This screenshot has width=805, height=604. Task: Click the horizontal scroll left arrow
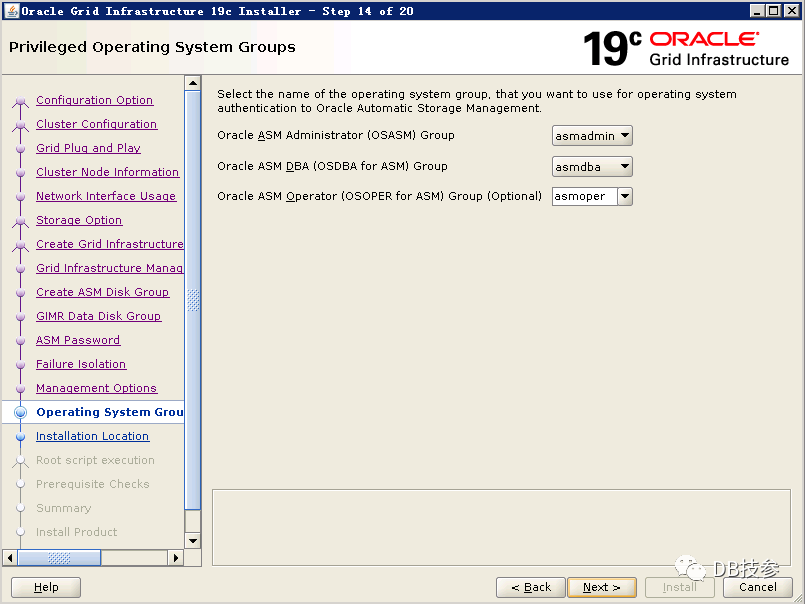click(x=10, y=558)
